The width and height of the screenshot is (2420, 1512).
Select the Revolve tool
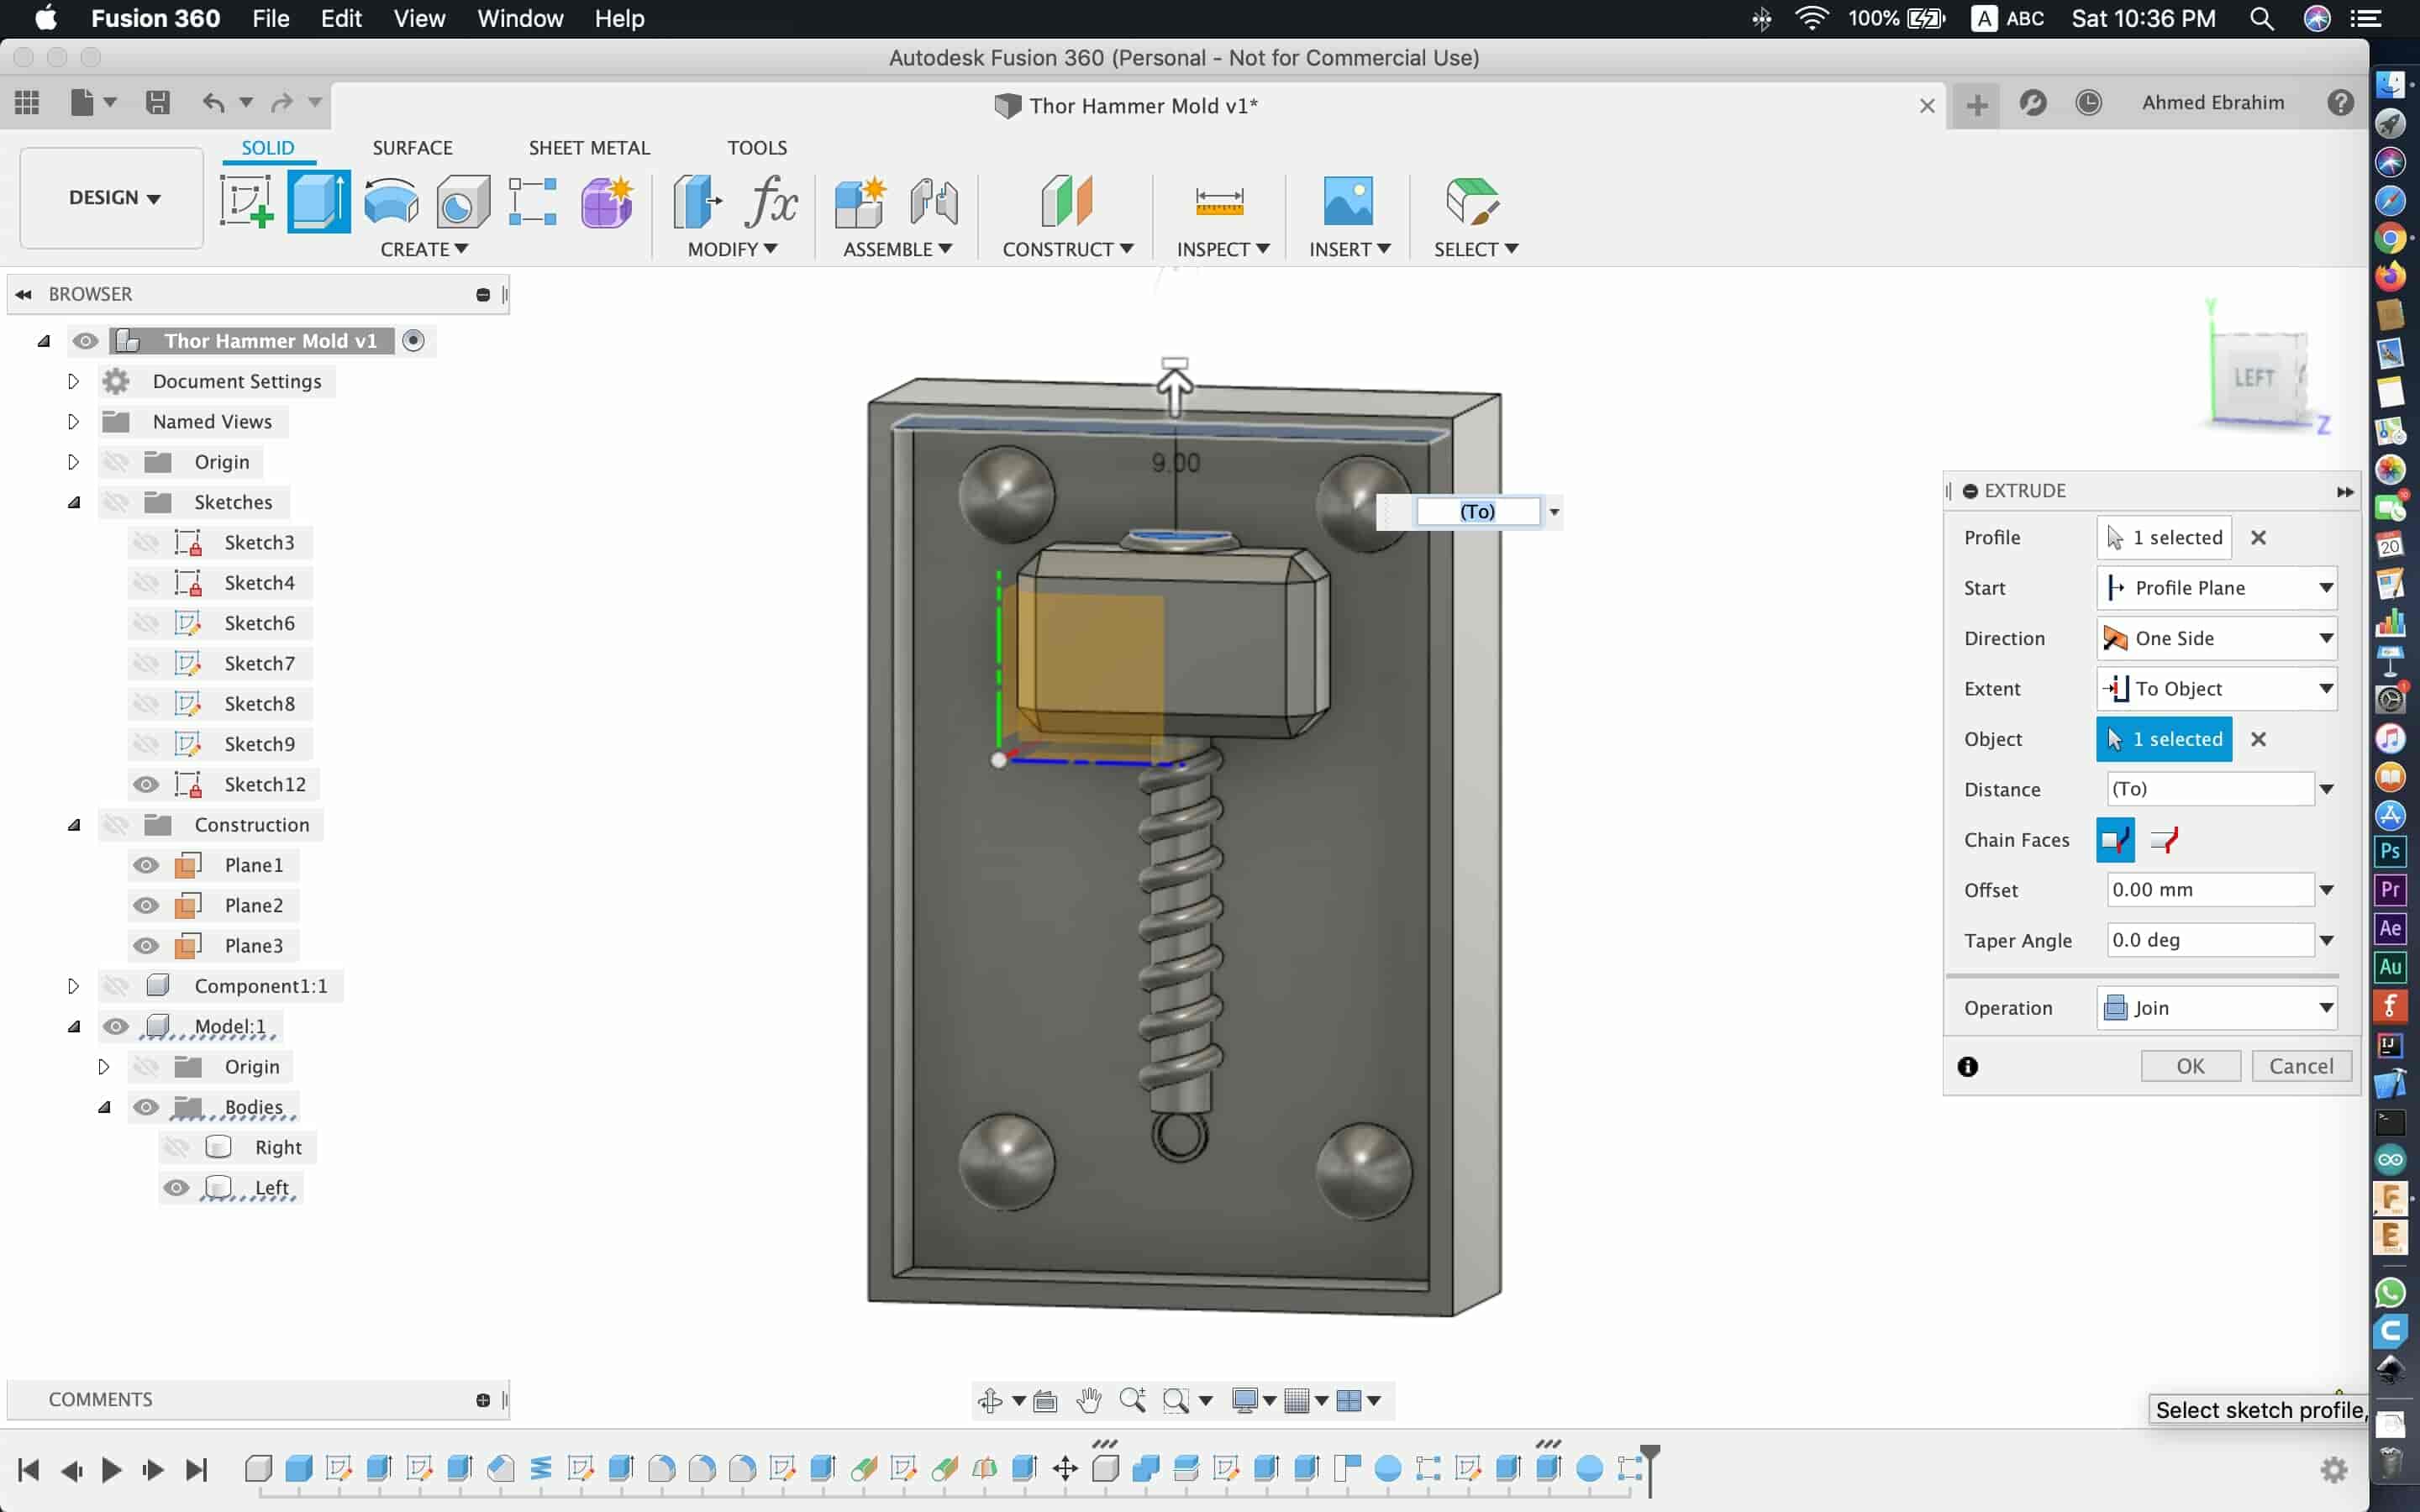[391, 201]
